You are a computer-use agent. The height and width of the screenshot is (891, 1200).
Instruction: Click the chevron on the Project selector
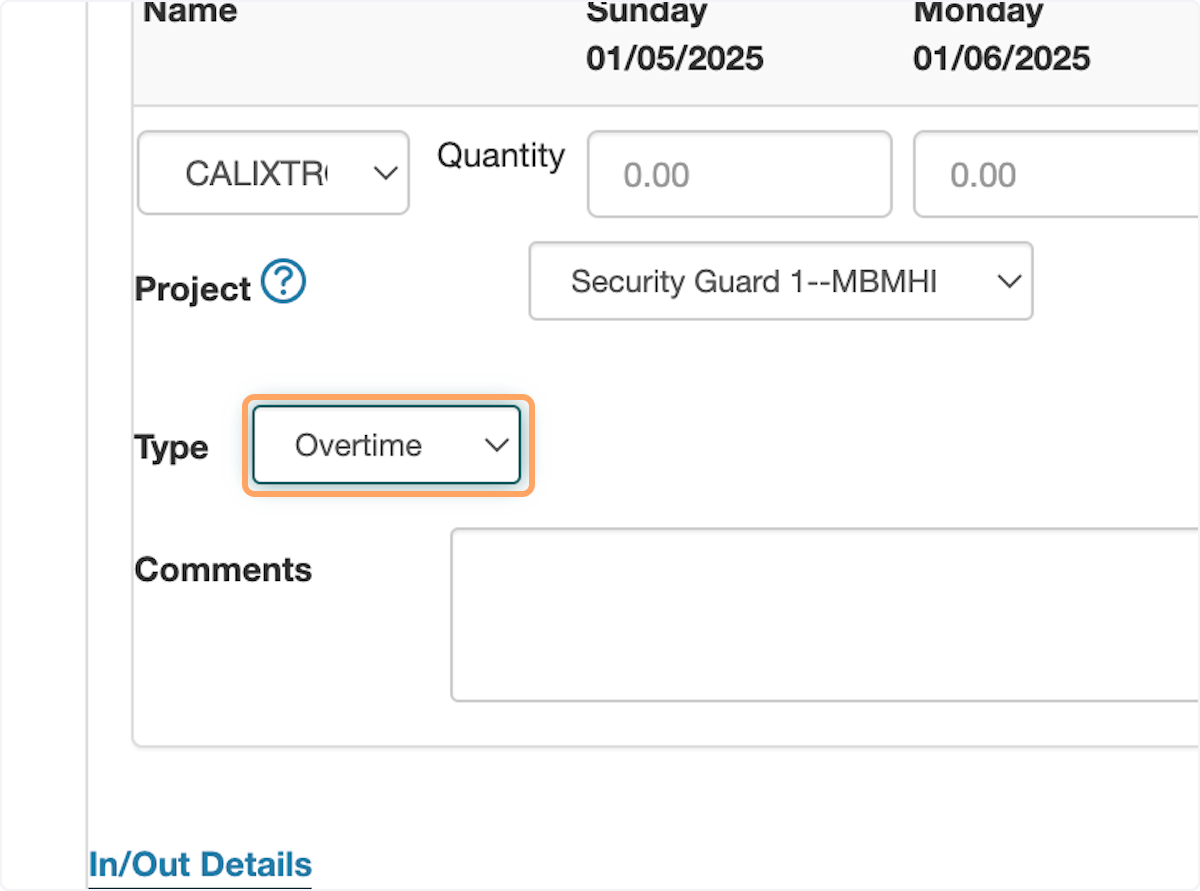click(x=1009, y=281)
